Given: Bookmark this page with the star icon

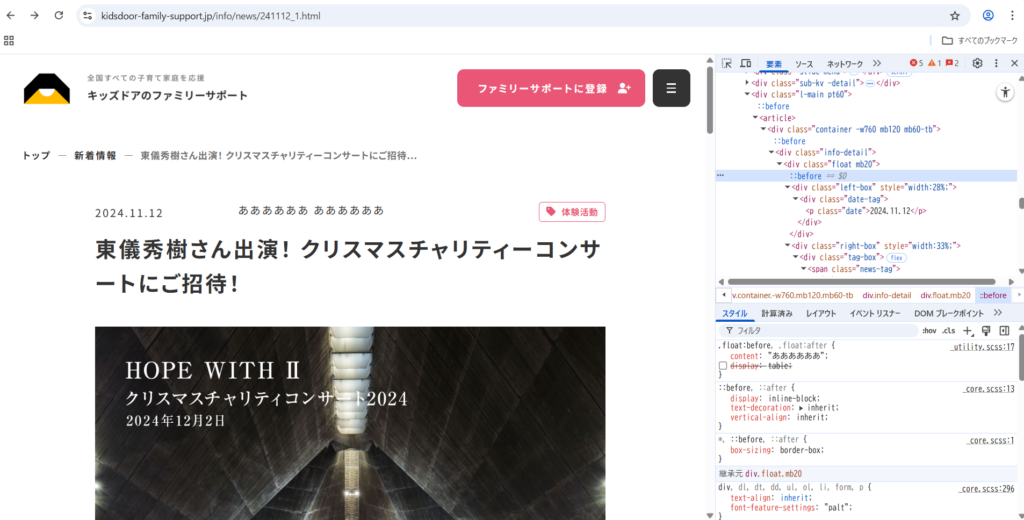Looking at the screenshot, I should pos(954,16).
